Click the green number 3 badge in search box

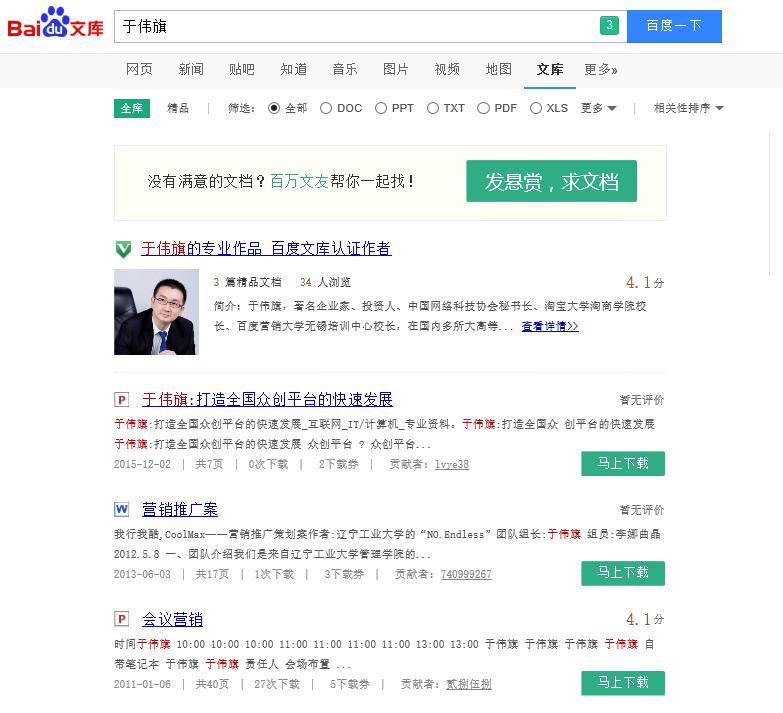click(609, 25)
